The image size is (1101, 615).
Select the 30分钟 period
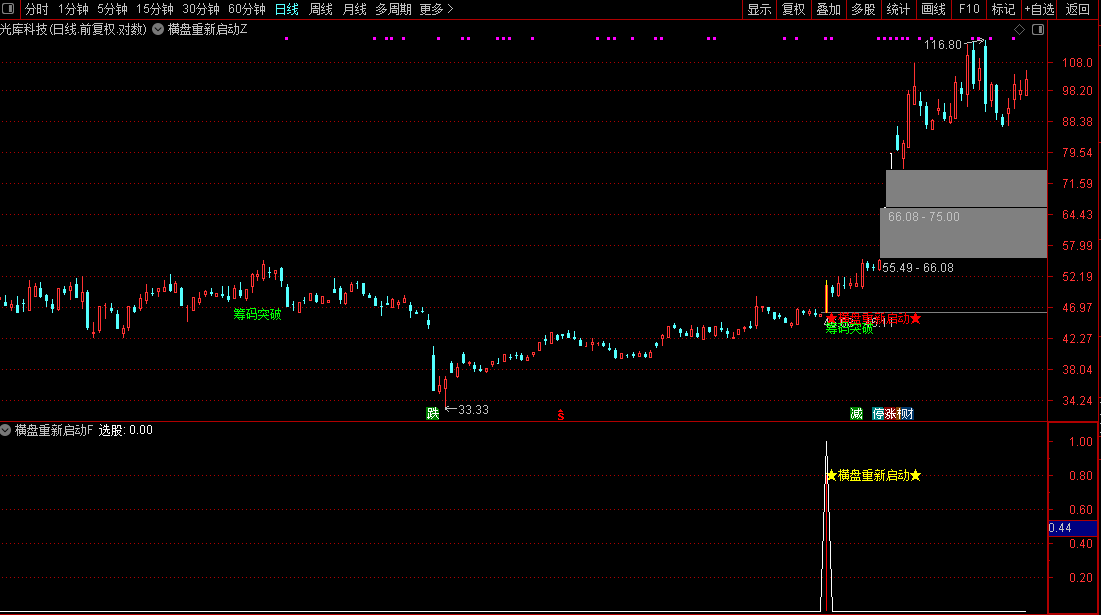(201, 9)
